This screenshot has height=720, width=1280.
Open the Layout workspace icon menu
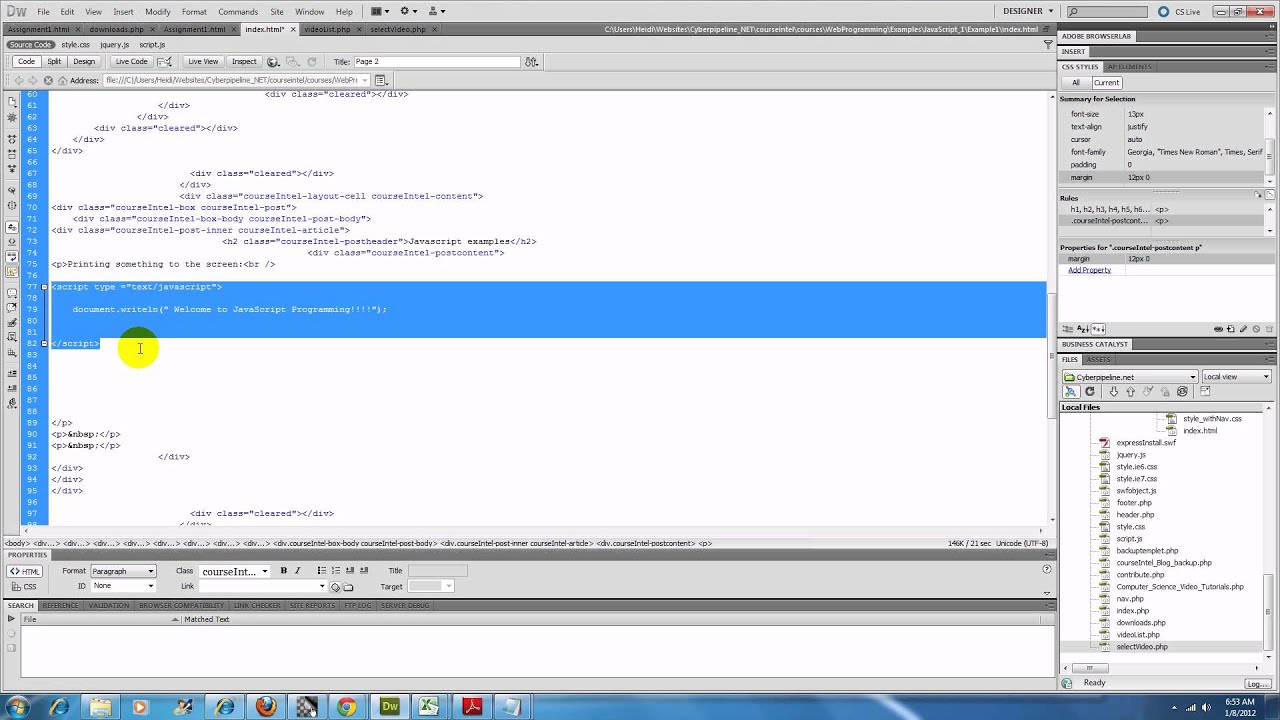381,11
